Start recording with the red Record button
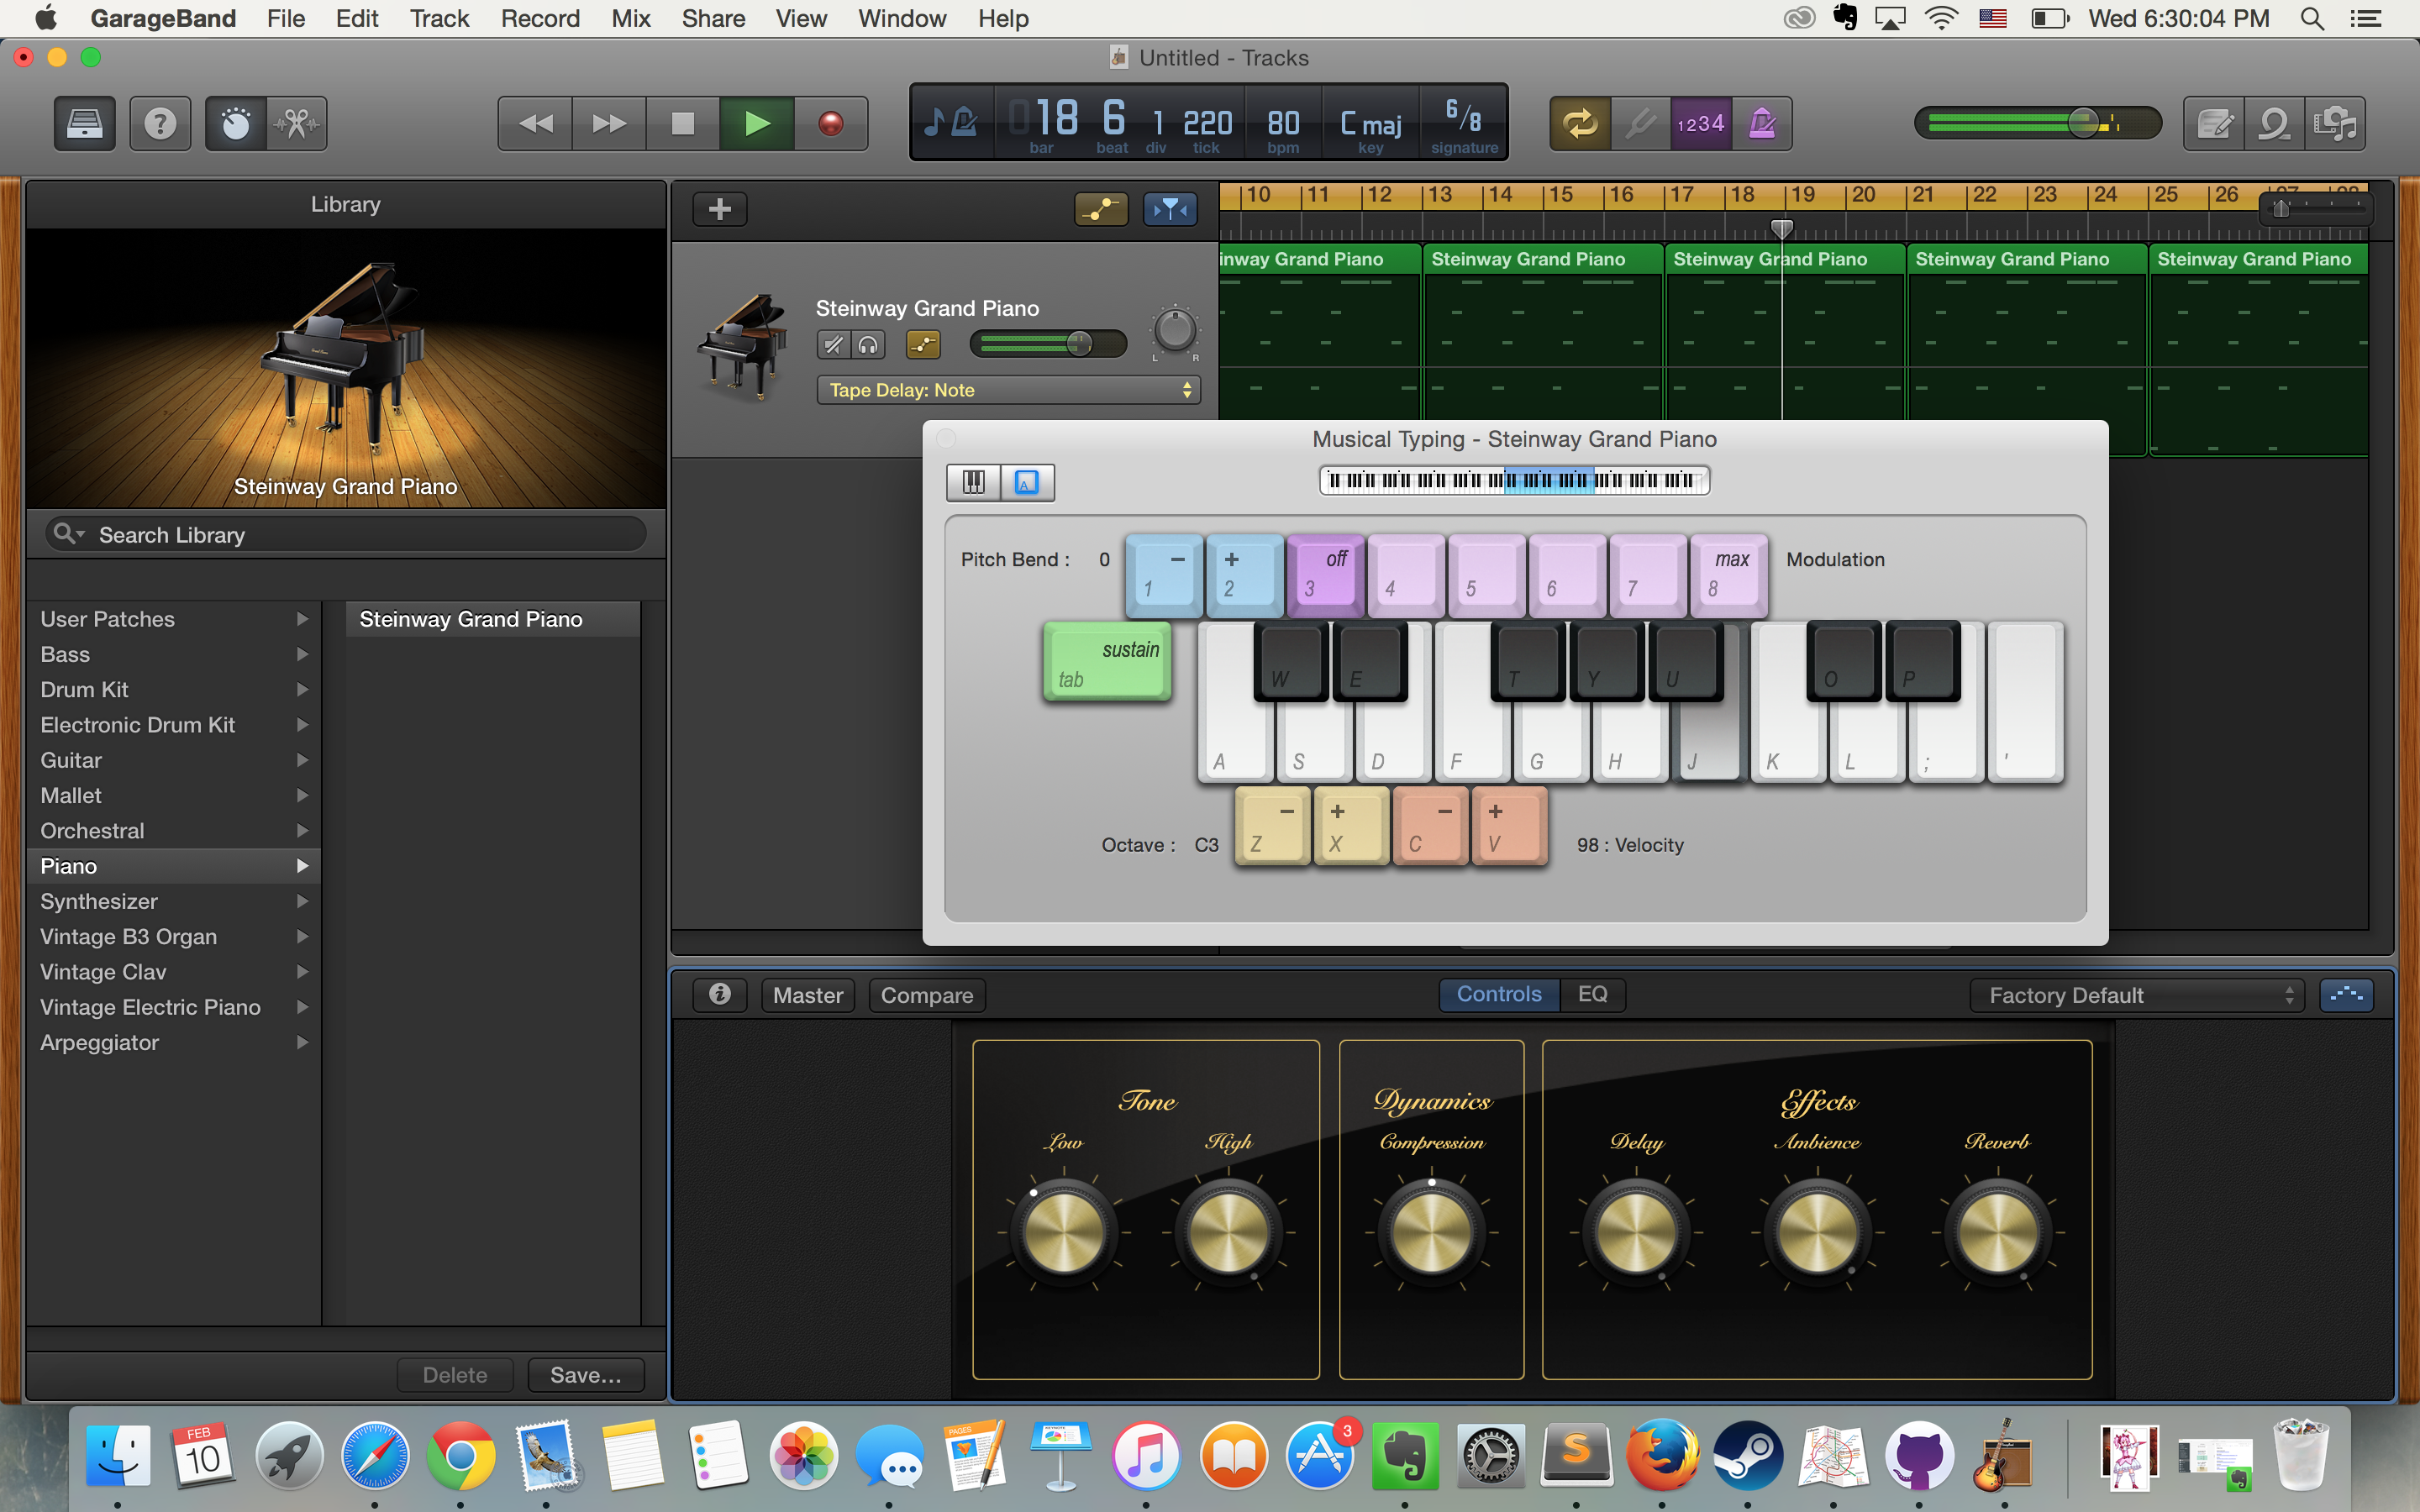2420x1512 pixels. (831, 124)
